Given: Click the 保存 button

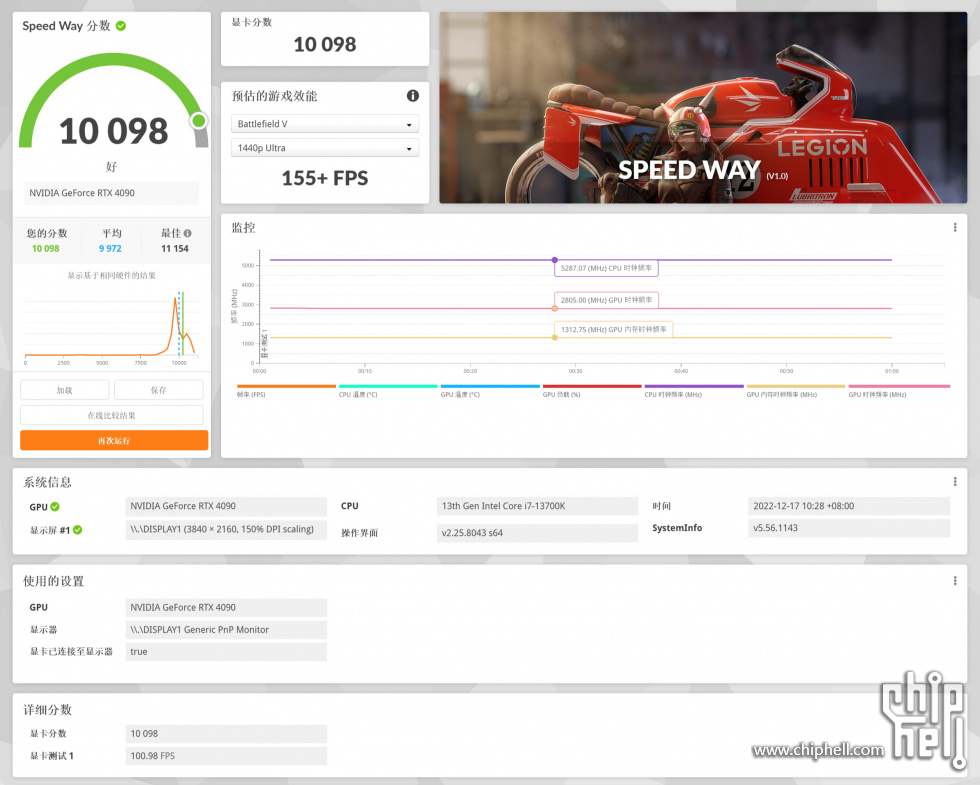Looking at the screenshot, I should [159, 390].
